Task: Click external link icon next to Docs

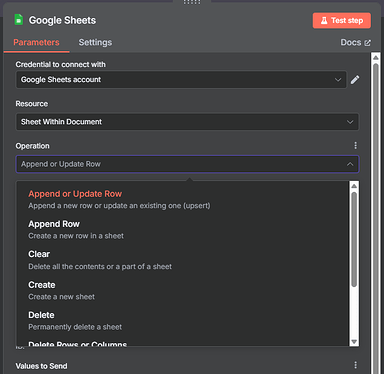Action: (x=367, y=43)
